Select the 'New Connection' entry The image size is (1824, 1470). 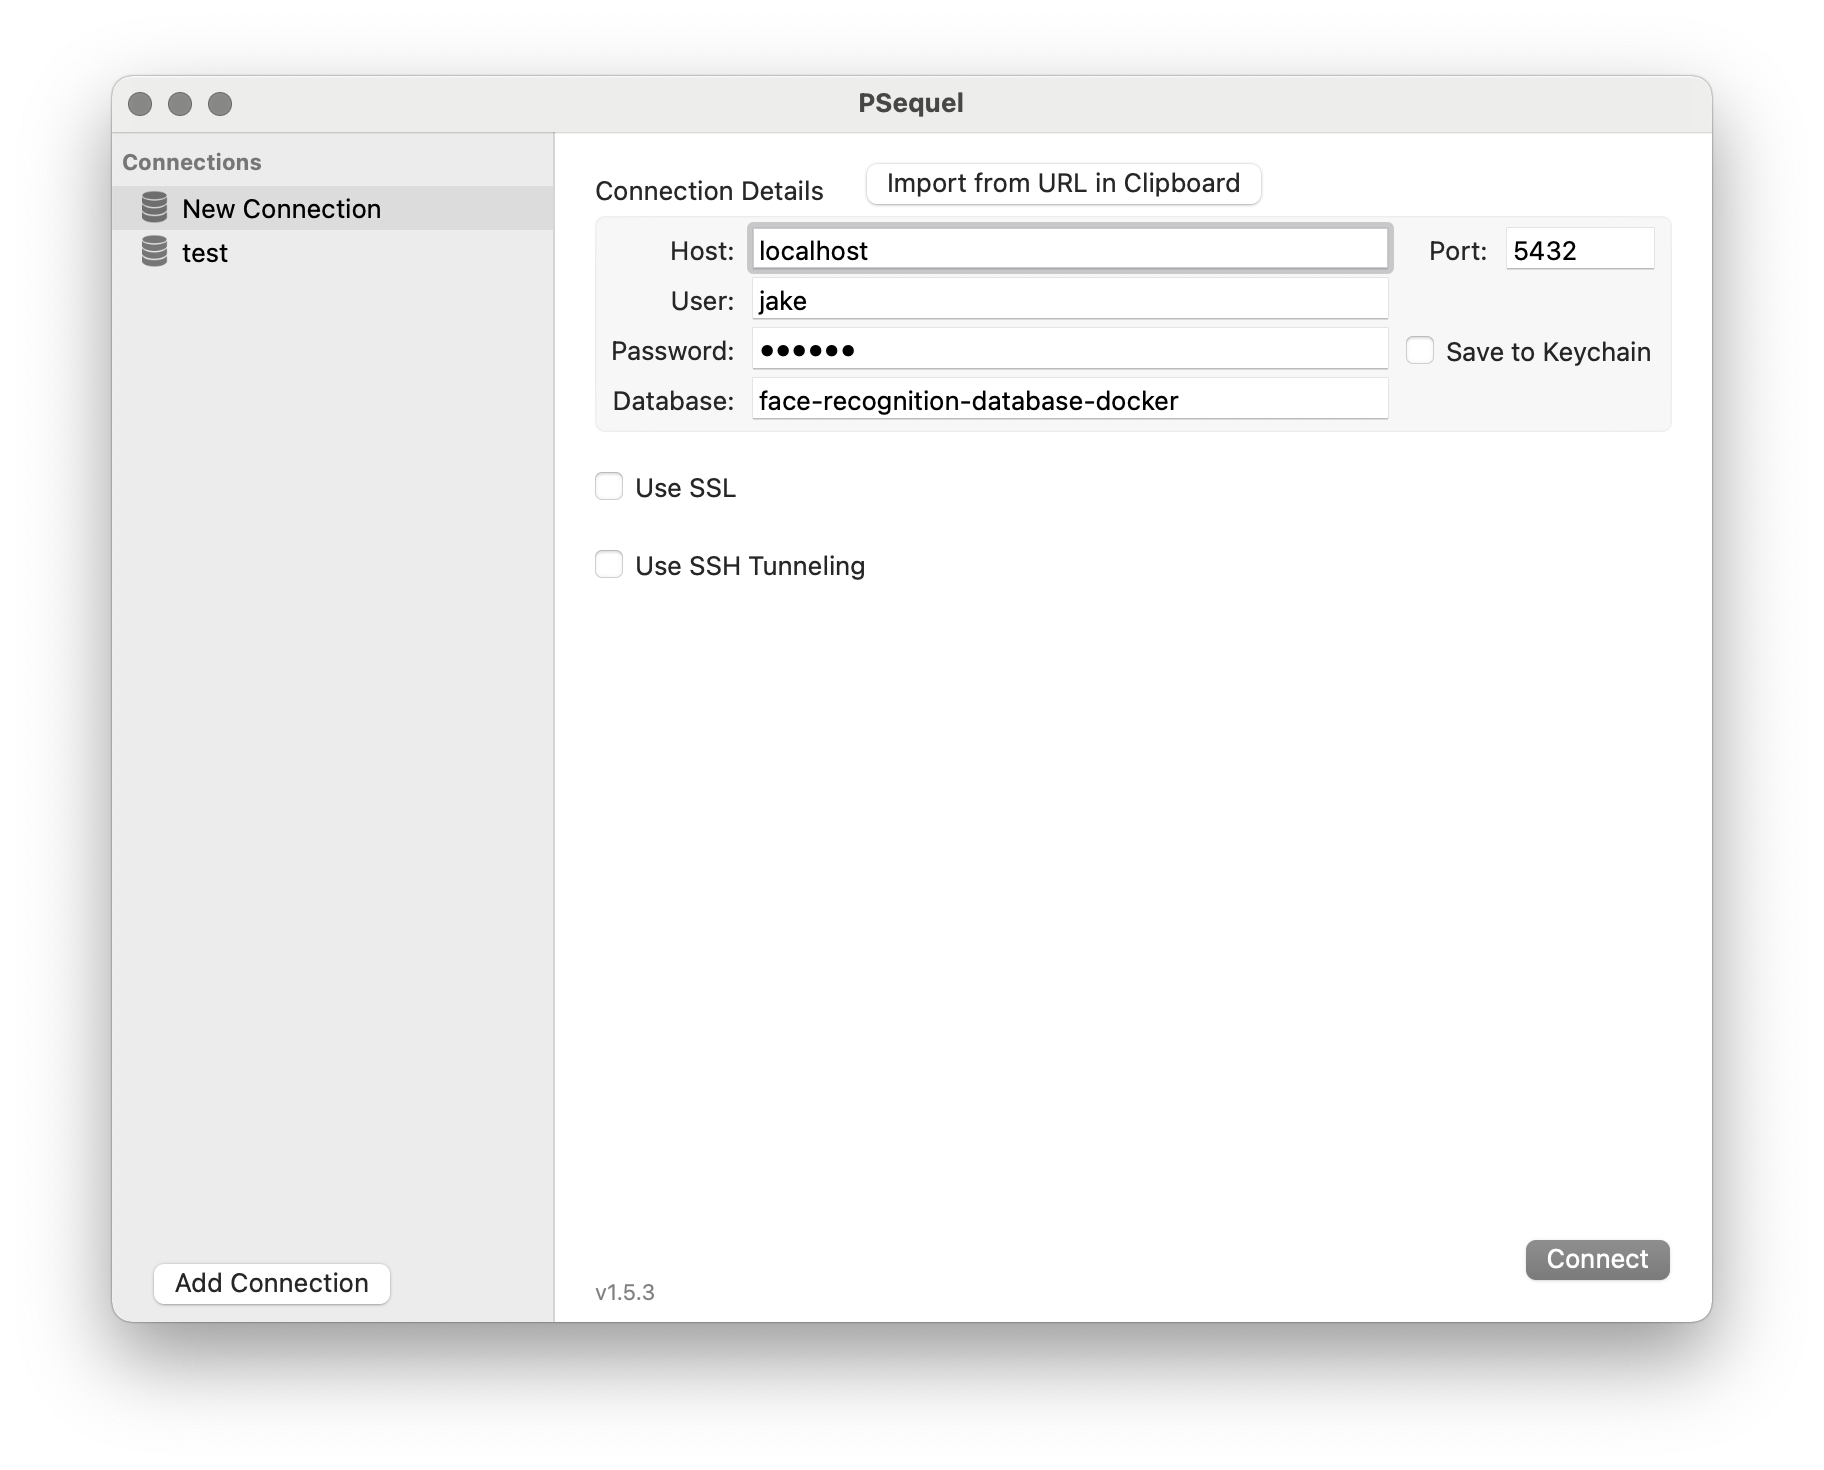pyautogui.click(x=333, y=208)
